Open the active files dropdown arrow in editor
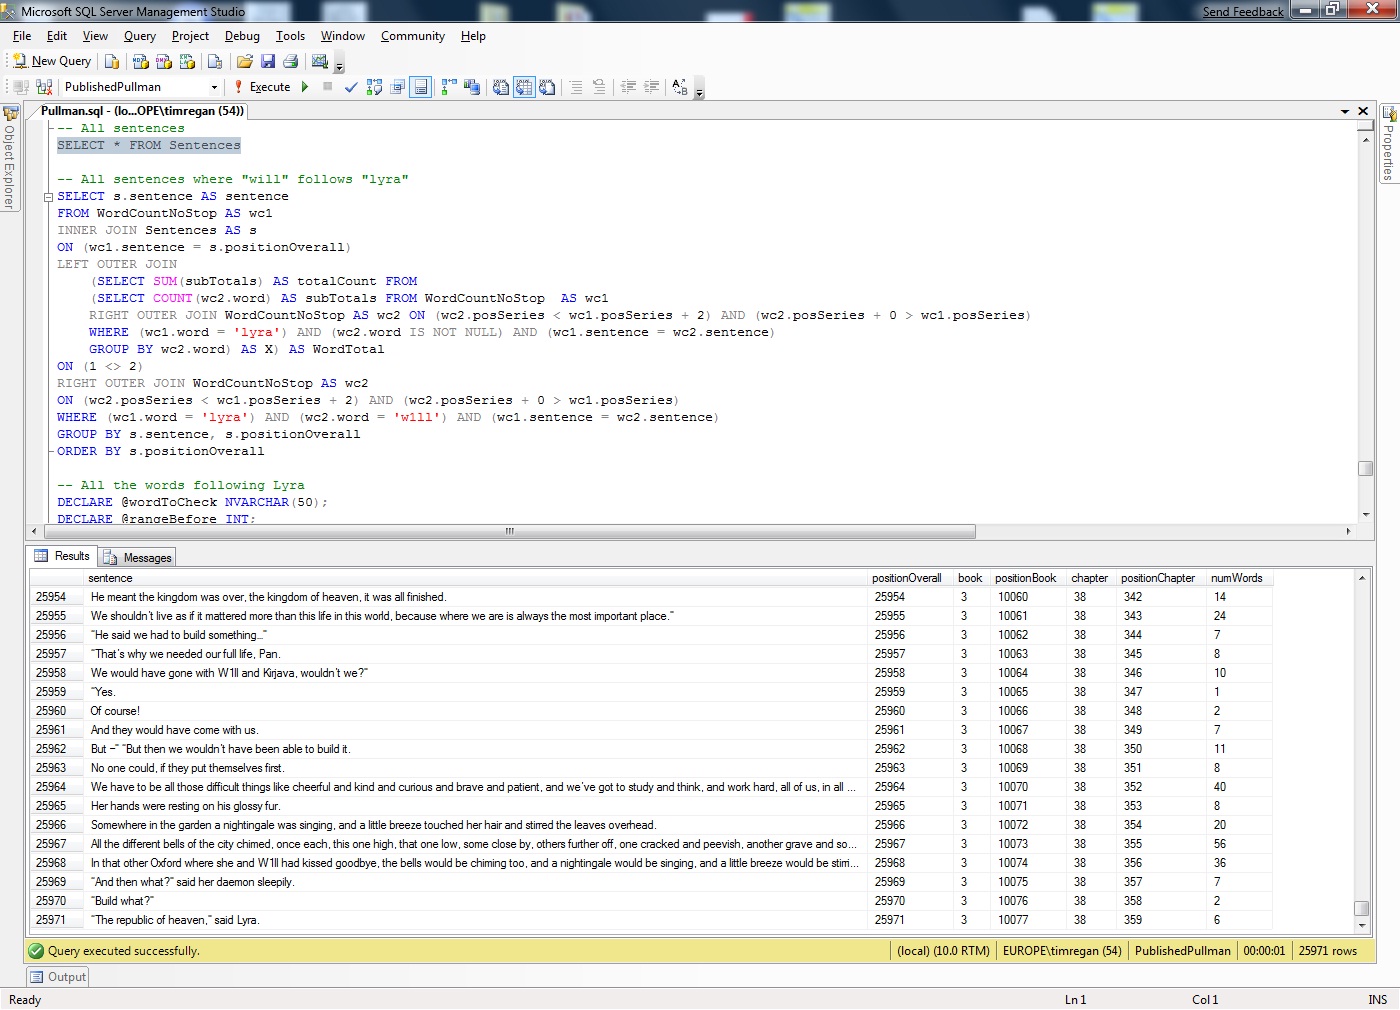Screen dimensions: 1400x1010 click(x=1345, y=111)
